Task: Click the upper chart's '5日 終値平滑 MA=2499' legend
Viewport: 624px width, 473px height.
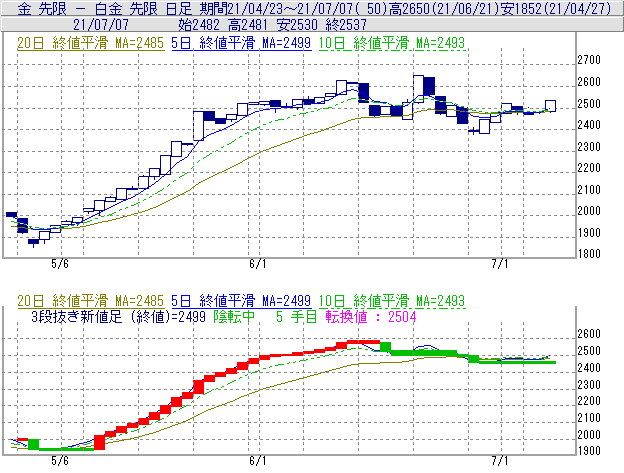Action: tap(241, 43)
